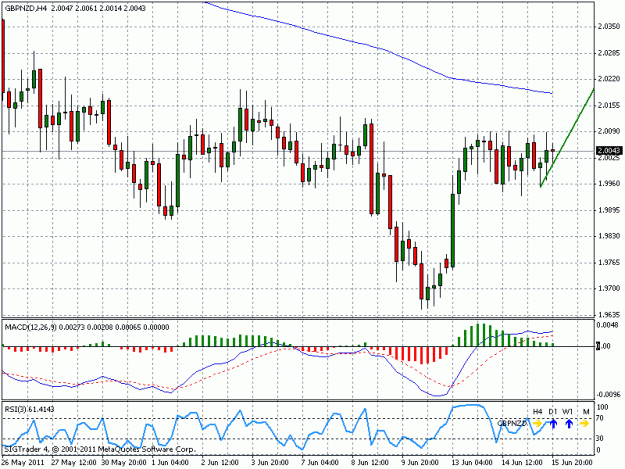Click the 1.9960 price scale value
The image size is (625, 469).
coord(609,184)
